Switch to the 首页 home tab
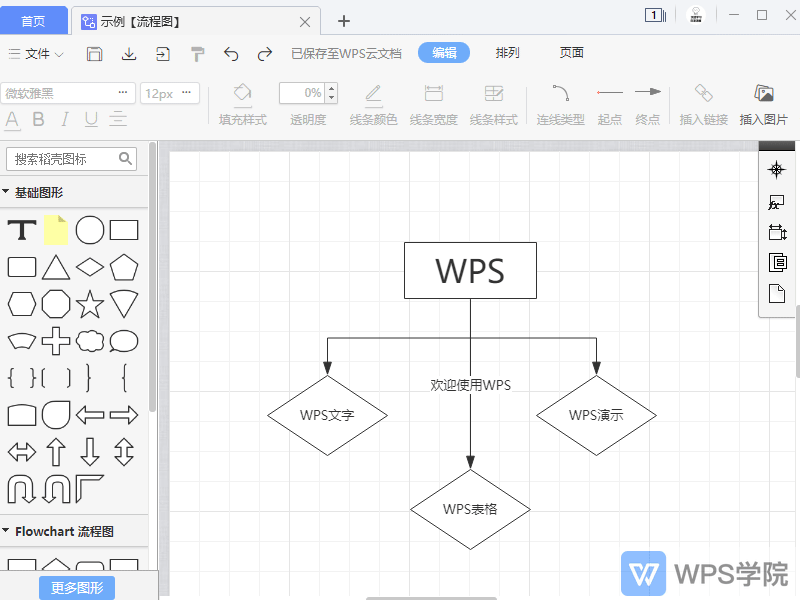This screenshot has width=800, height=600. (33, 21)
